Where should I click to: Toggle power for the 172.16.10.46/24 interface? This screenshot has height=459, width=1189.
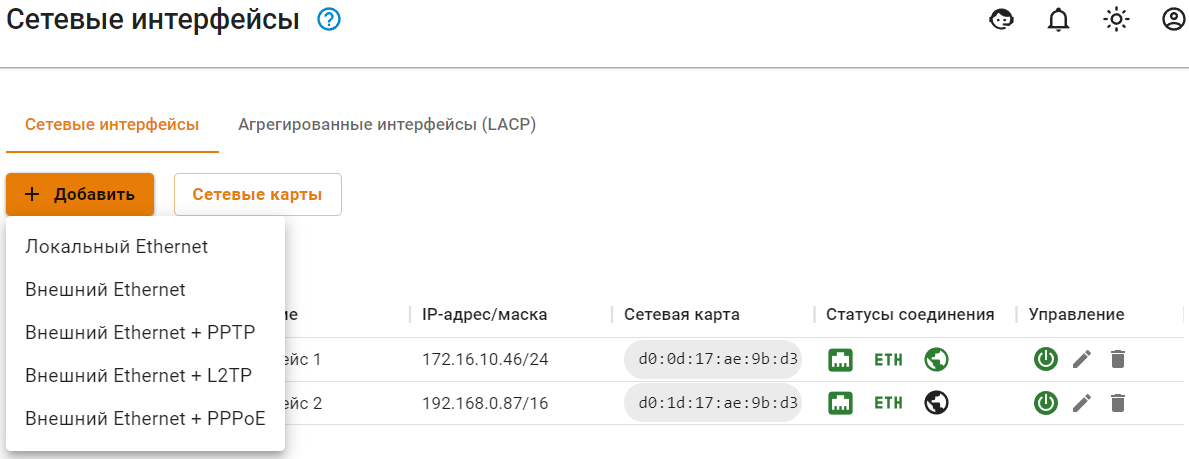pyautogui.click(x=1046, y=359)
